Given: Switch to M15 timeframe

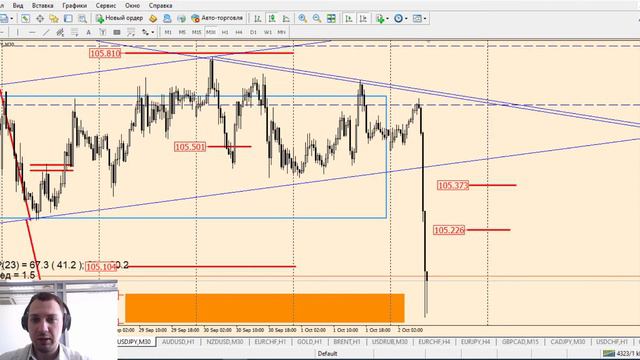Looking at the screenshot, I should pyautogui.click(x=196, y=32).
